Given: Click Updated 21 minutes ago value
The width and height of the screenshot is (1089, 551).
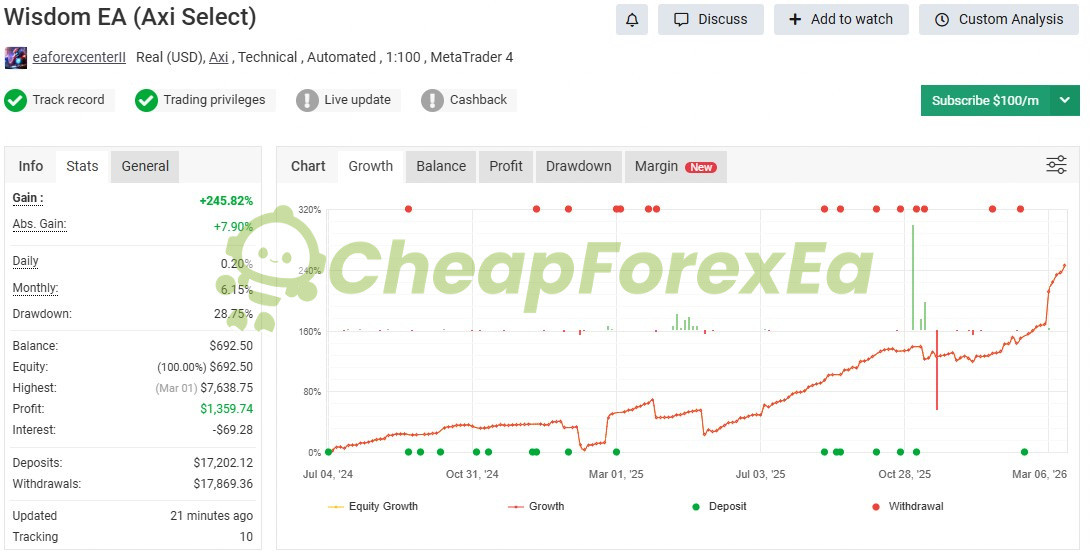Looking at the screenshot, I should [211, 516].
